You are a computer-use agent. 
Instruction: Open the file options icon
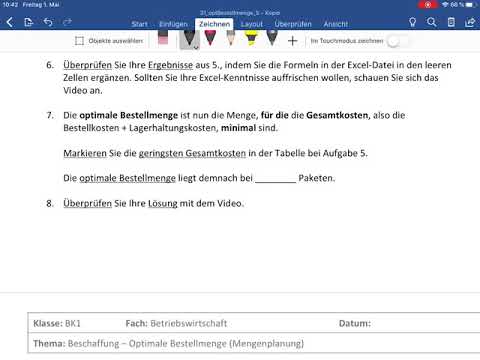(x=29, y=22)
